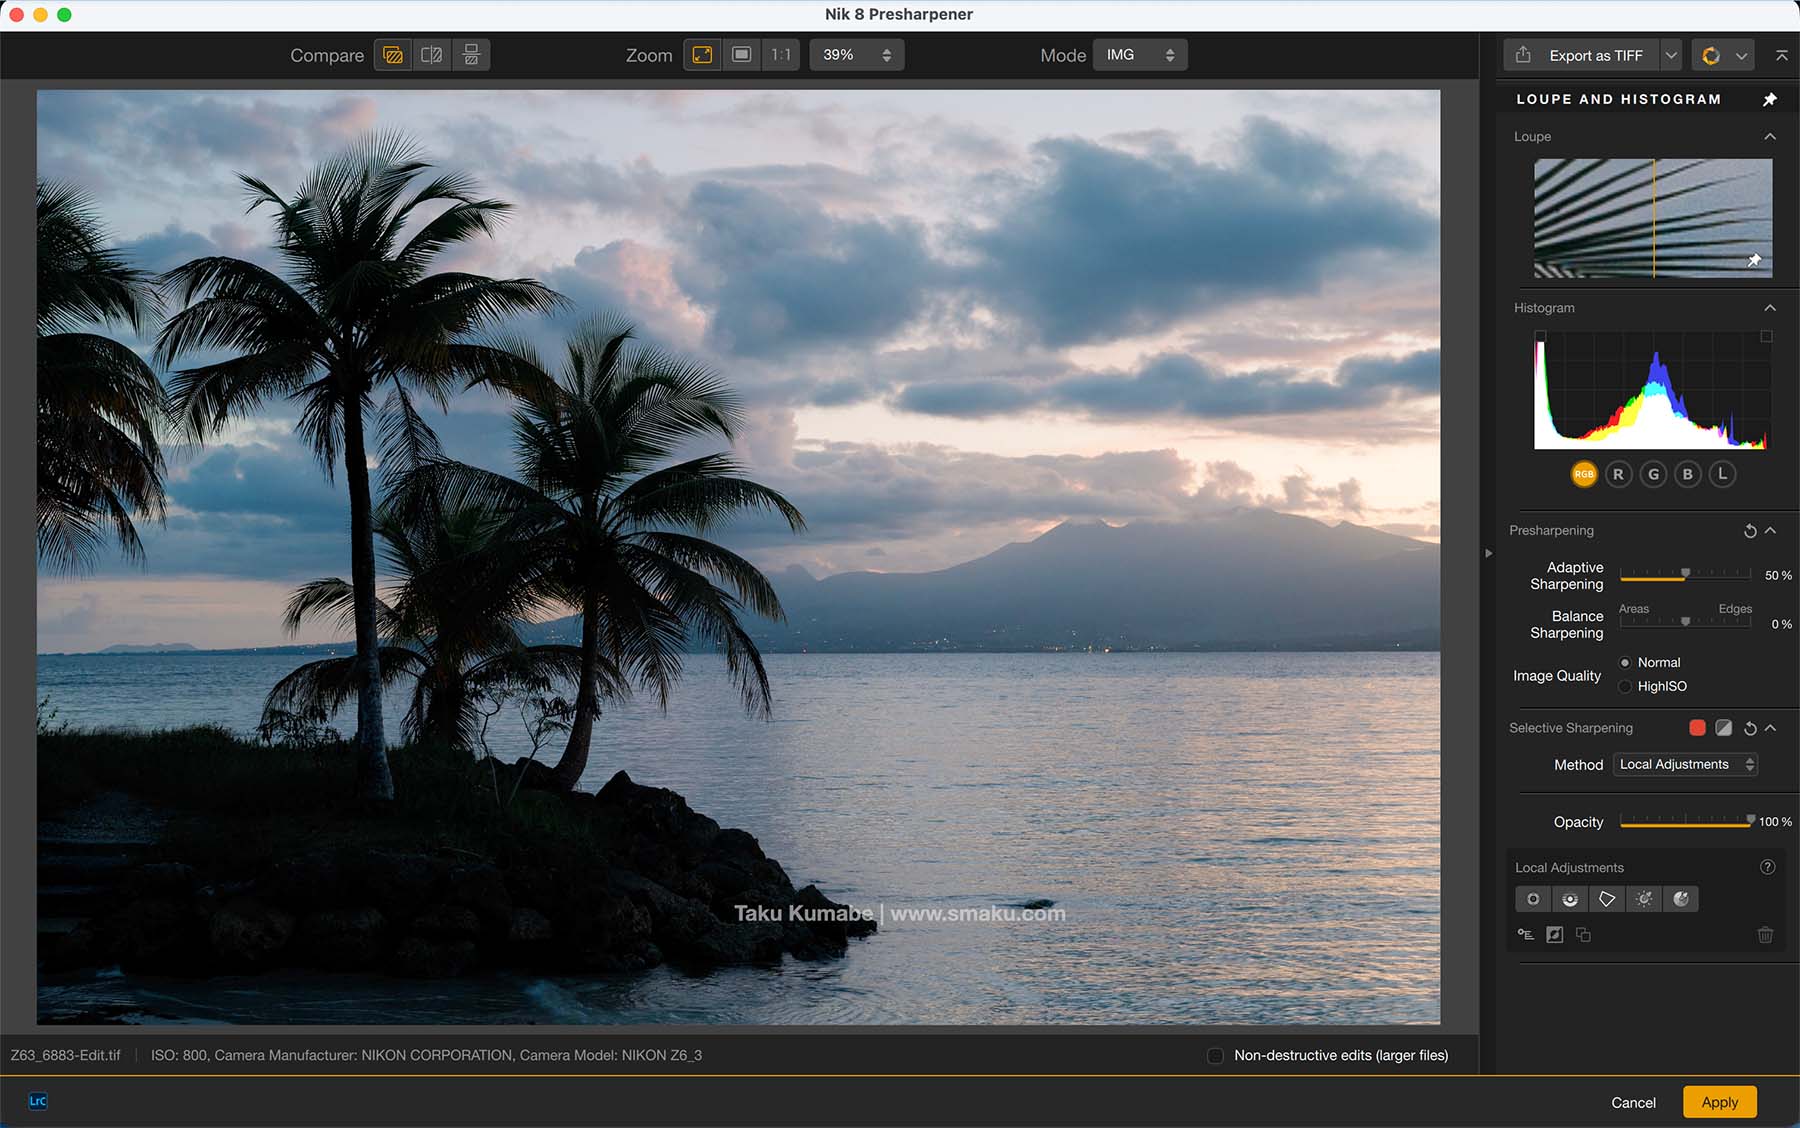
Task: Add a Control Point local adjustment
Action: pyautogui.click(x=1532, y=899)
